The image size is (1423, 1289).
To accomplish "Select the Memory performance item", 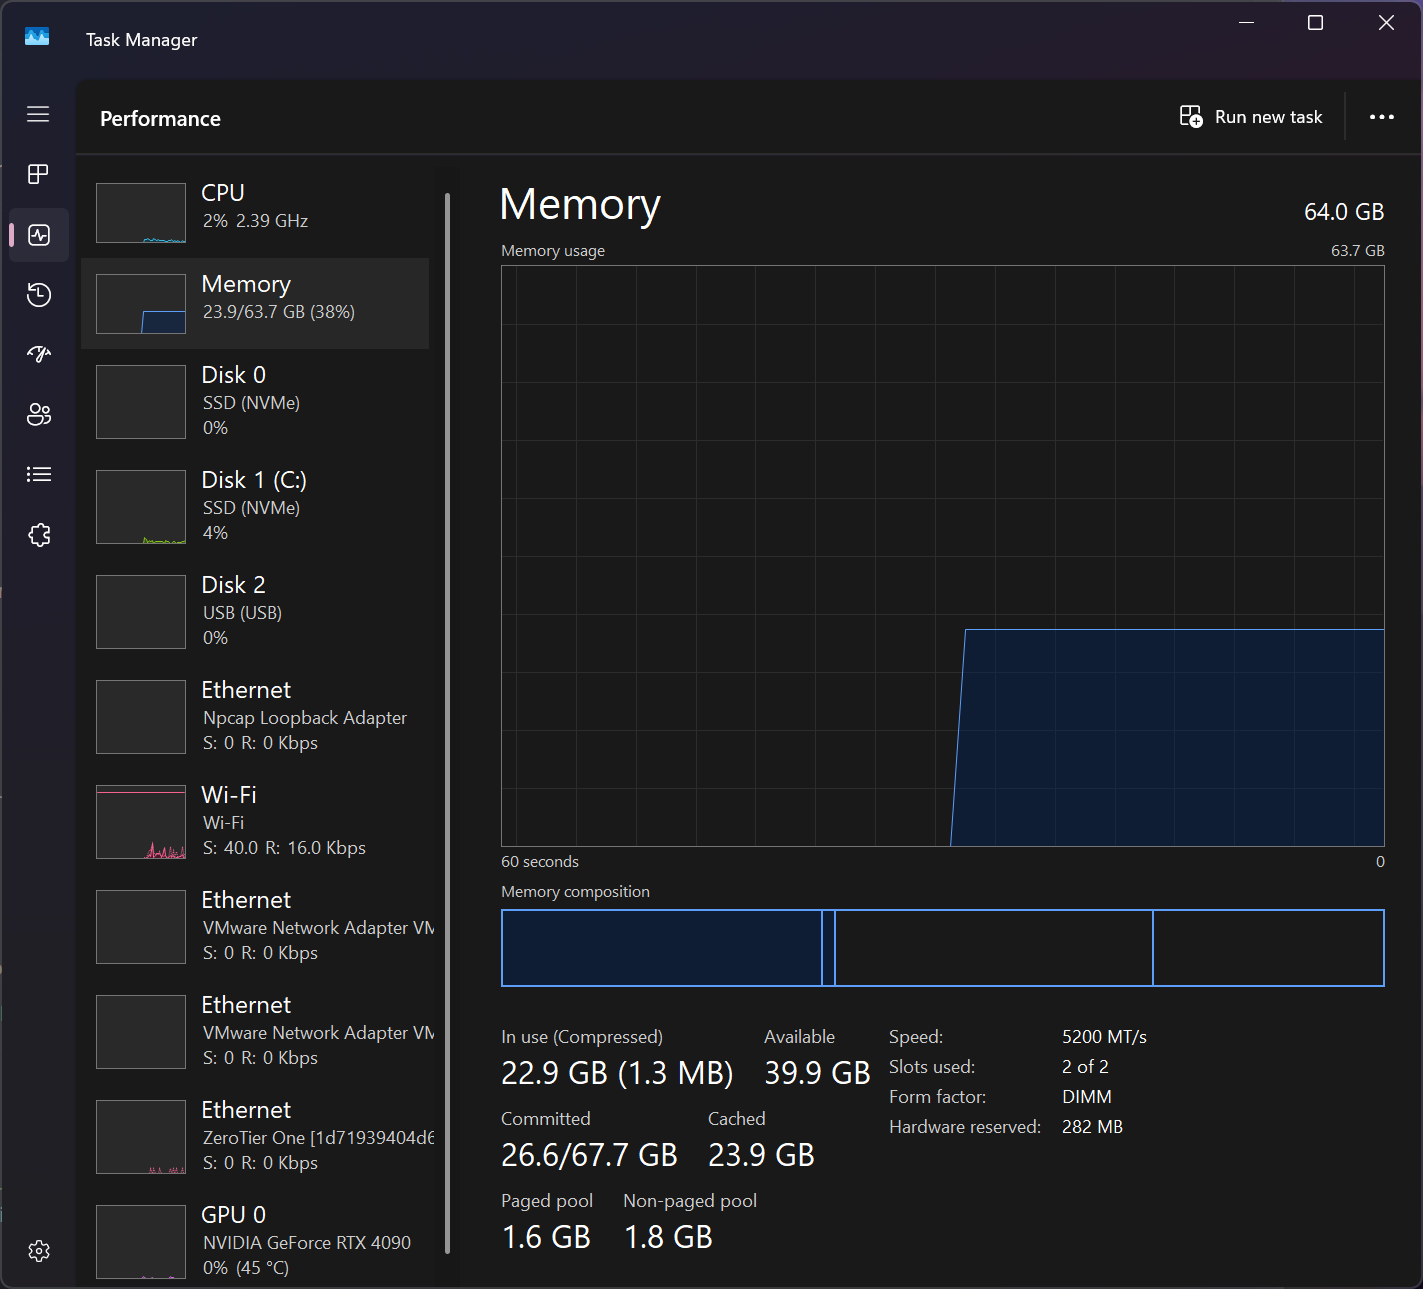I will coord(255,303).
